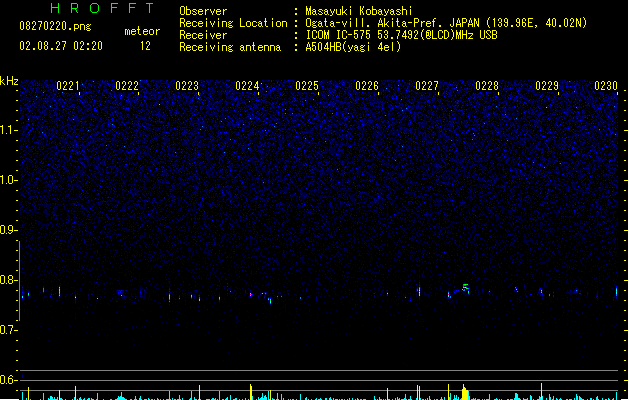Click the HROFFT title text

103,8
